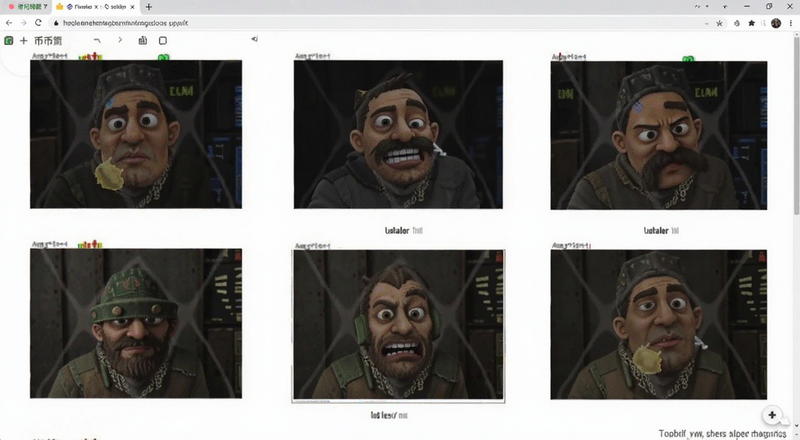The height and width of the screenshot is (440, 800).
Task: Click the undo-style arrow in page toolbar
Action: click(97, 40)
